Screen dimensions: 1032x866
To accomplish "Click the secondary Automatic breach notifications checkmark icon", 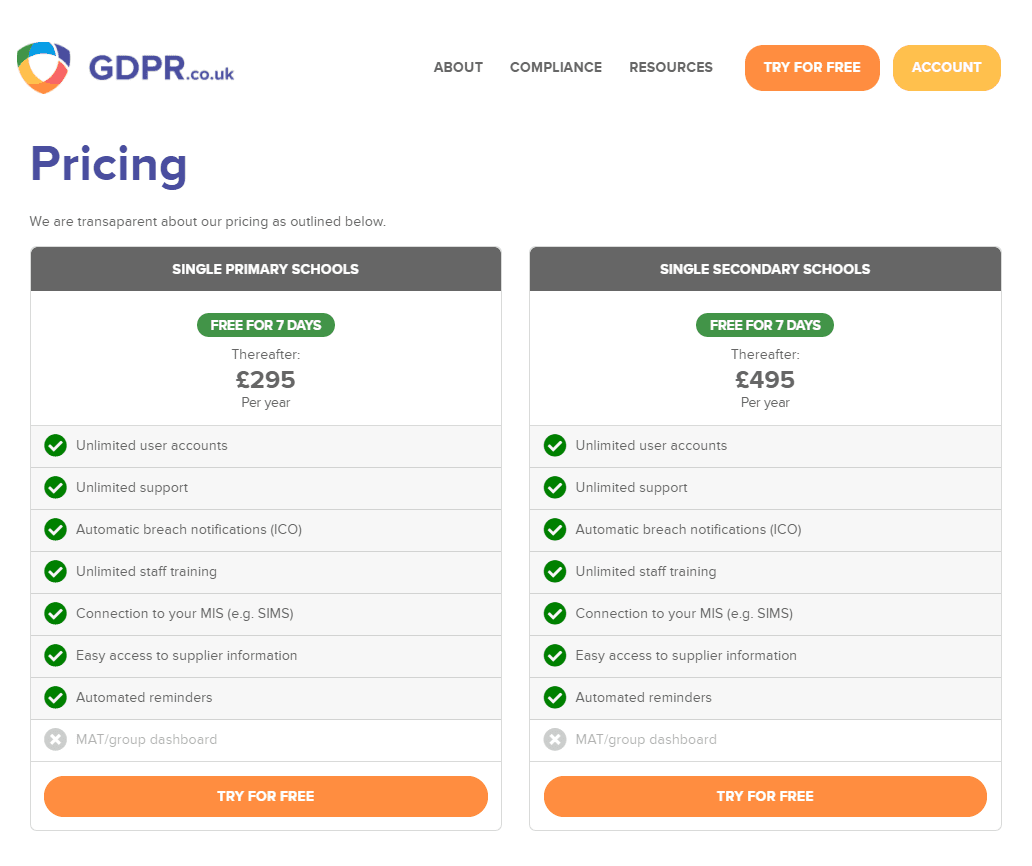I will tap(555, 530).
